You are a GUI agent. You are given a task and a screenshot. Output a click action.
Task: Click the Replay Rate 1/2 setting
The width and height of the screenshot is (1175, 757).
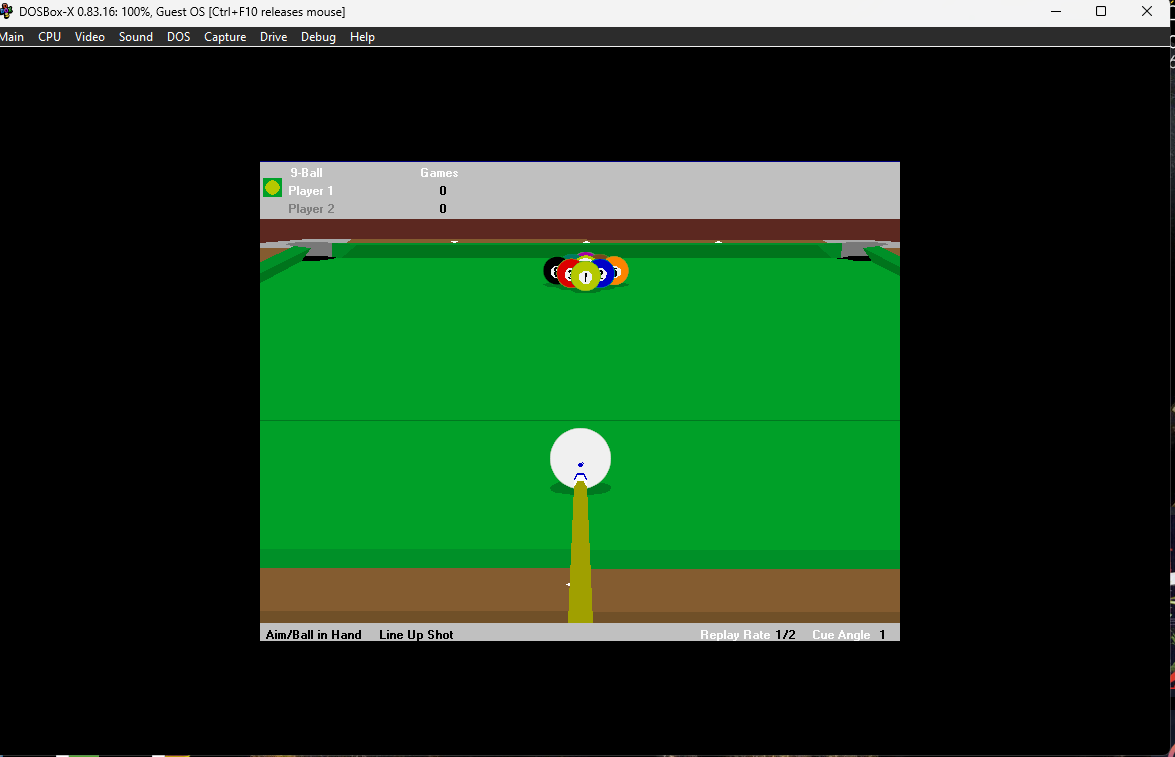(x=748, y=634)
